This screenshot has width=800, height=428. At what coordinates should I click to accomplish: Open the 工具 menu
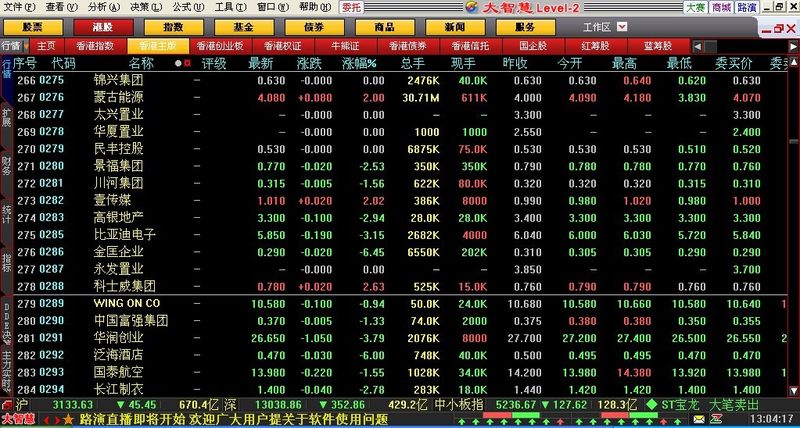[231, 7]
